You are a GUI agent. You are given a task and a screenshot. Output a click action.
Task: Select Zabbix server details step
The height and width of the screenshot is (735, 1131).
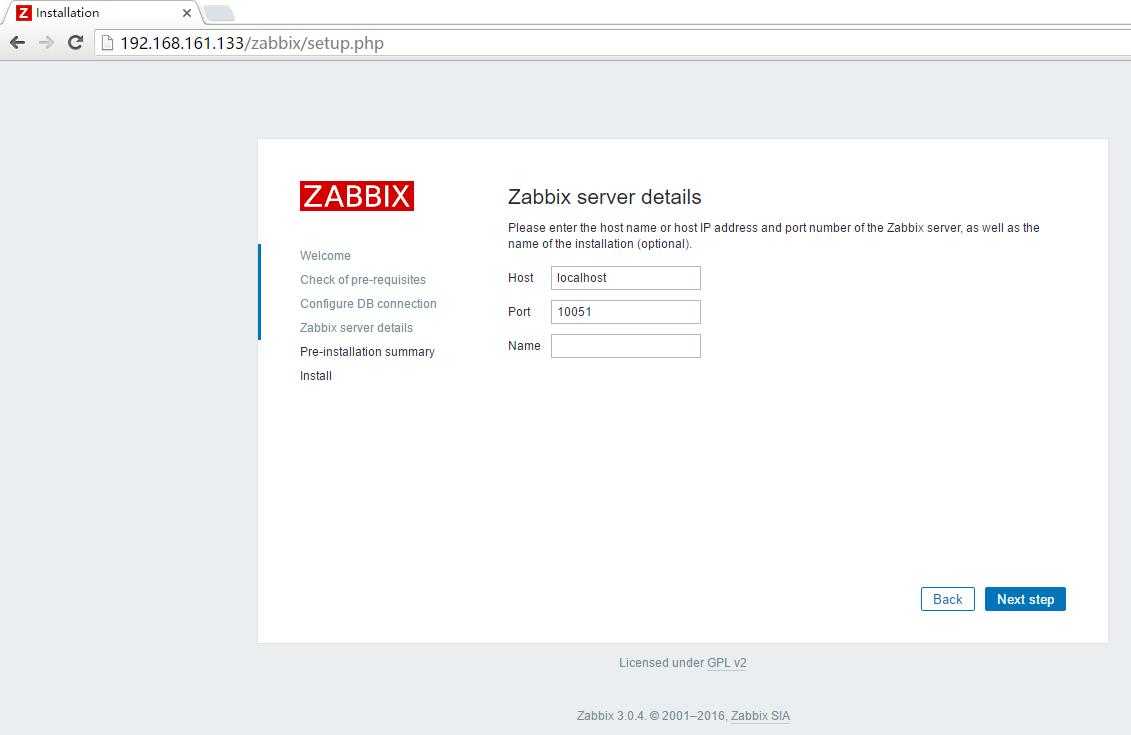pyautogui.click(x=356, y=327)
